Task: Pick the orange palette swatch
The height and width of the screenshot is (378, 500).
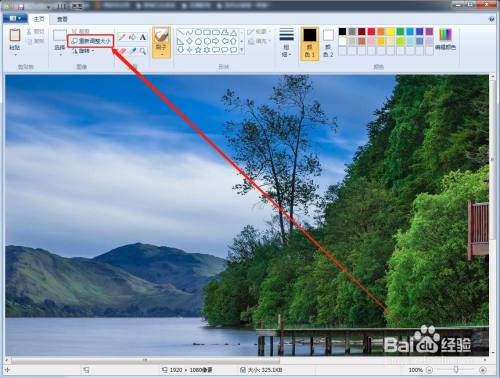Action: (x=381, y=32)
